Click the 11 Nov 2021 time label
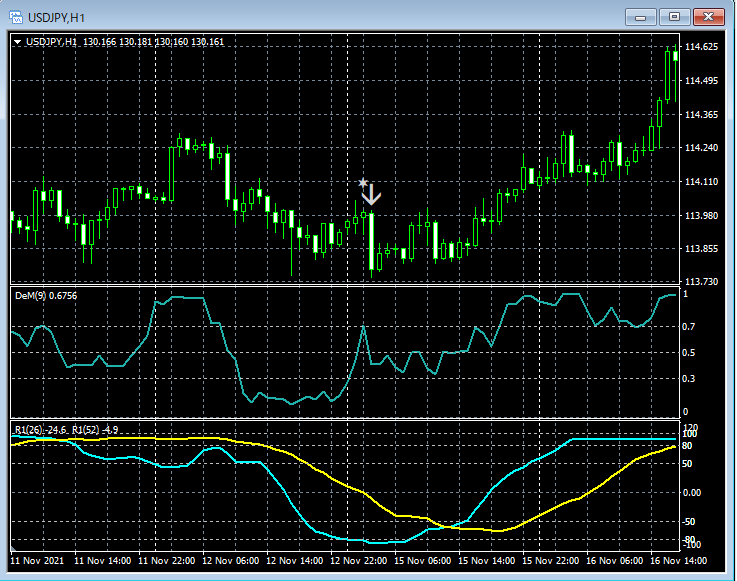 click(x=37, y=560)
